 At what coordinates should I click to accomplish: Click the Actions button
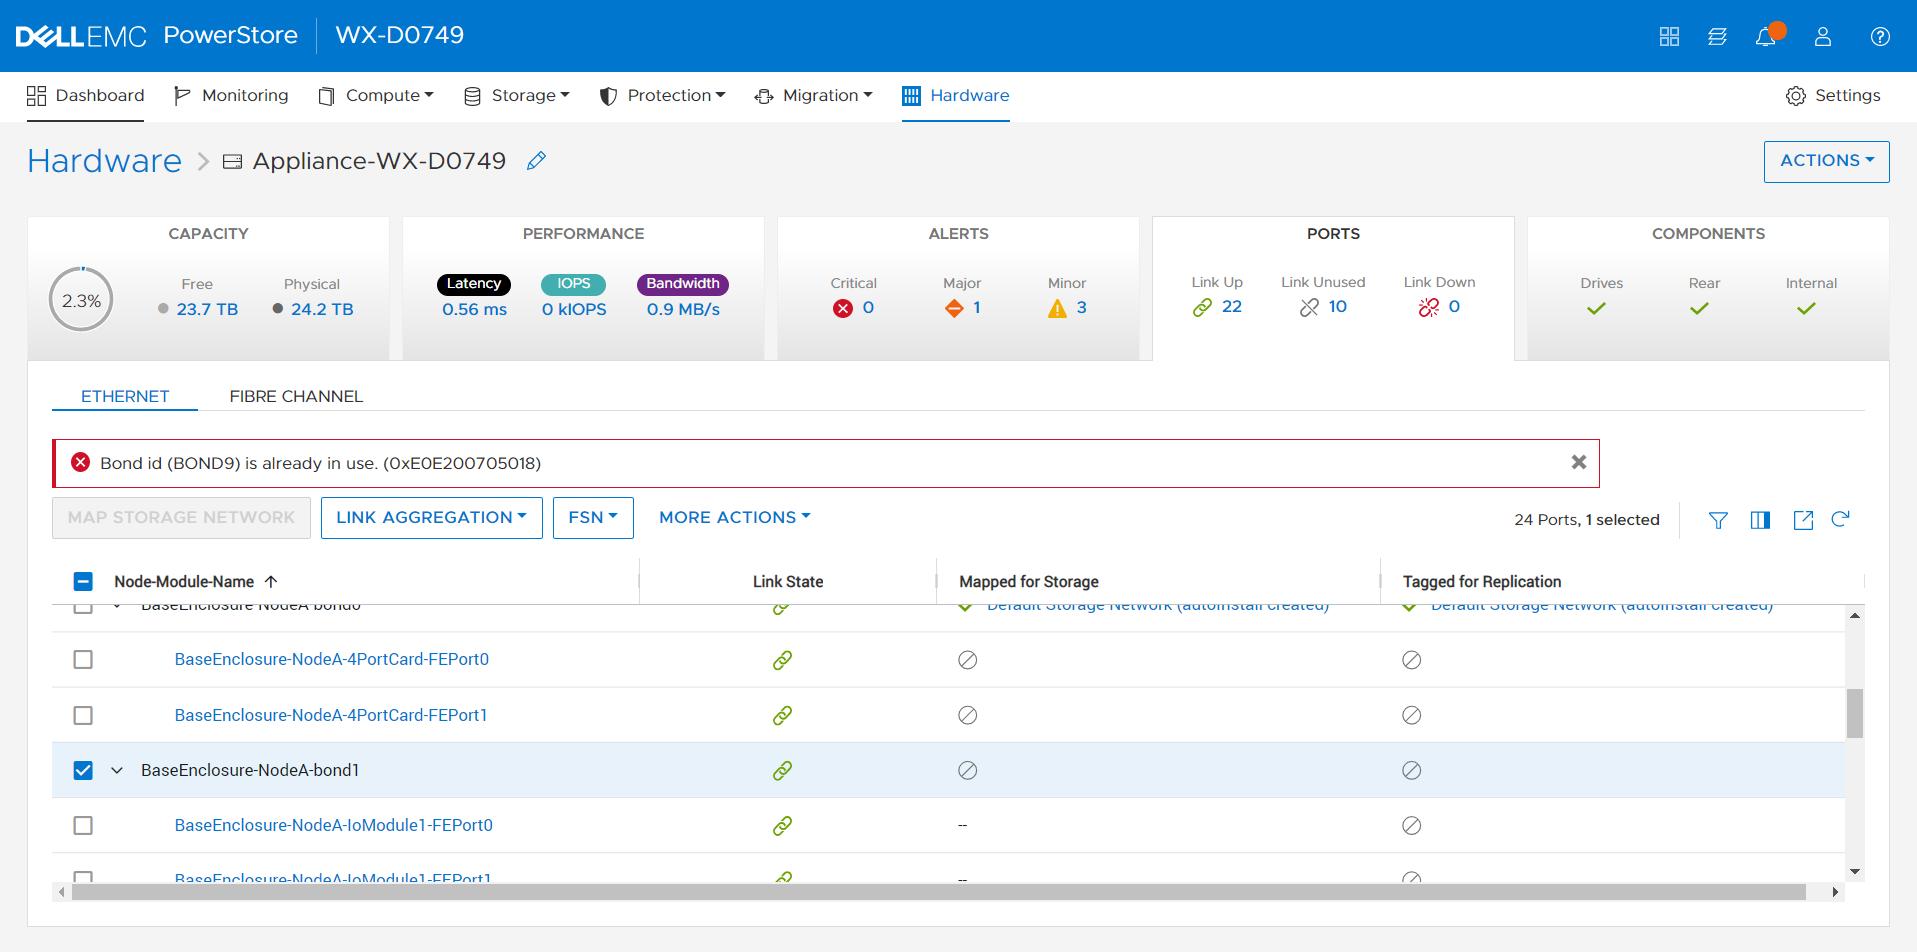click(x=1826, y=161)
